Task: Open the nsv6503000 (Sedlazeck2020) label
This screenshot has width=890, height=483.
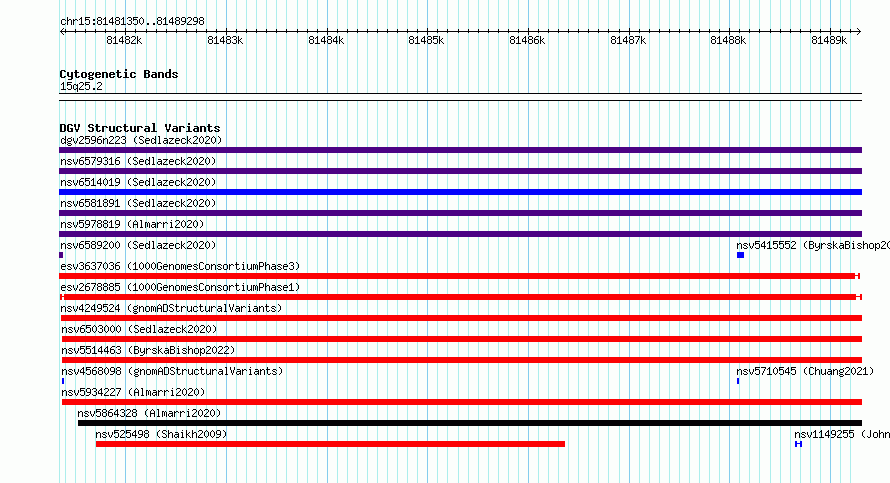Action: pyautogui.click(x=140, y=329)
